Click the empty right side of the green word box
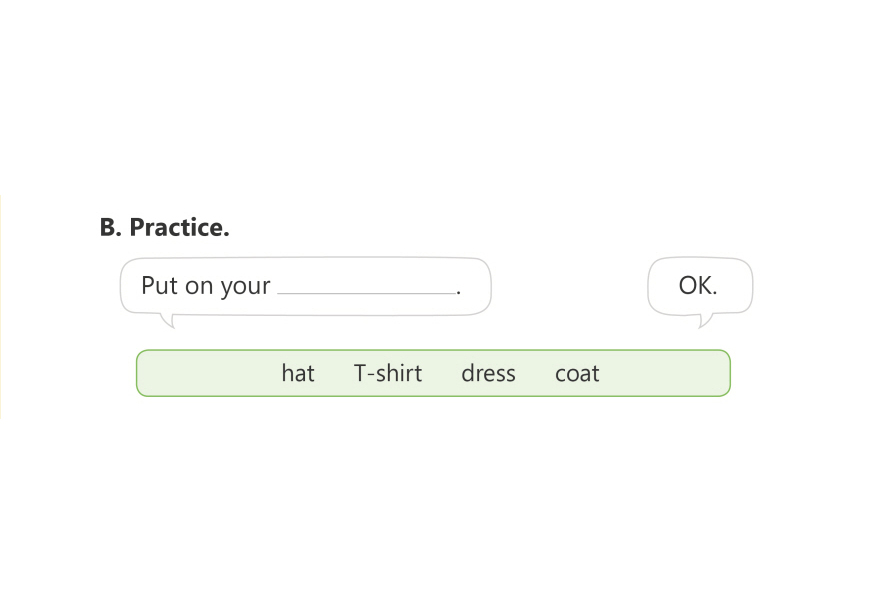The height and width of the screenshot is (612, 873). point(670,374)
